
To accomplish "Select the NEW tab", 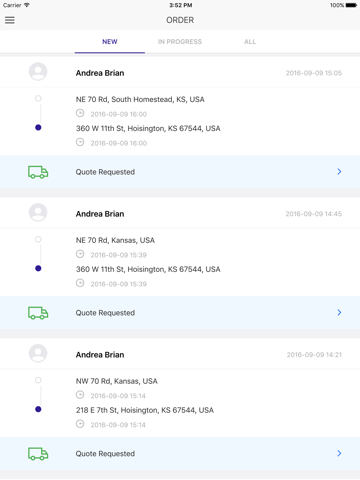I will (110, 42).
